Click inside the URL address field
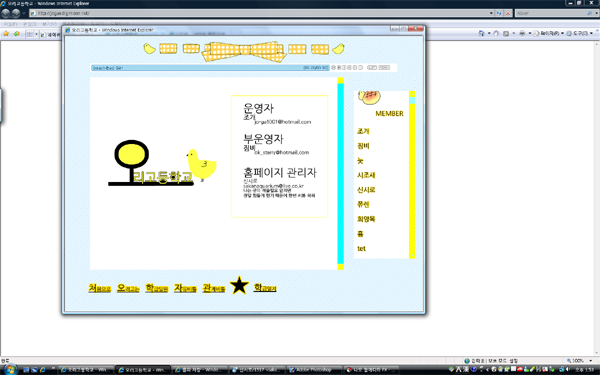Image resolution: width=600 pixels, height=375 pixels. coord(259,13)
